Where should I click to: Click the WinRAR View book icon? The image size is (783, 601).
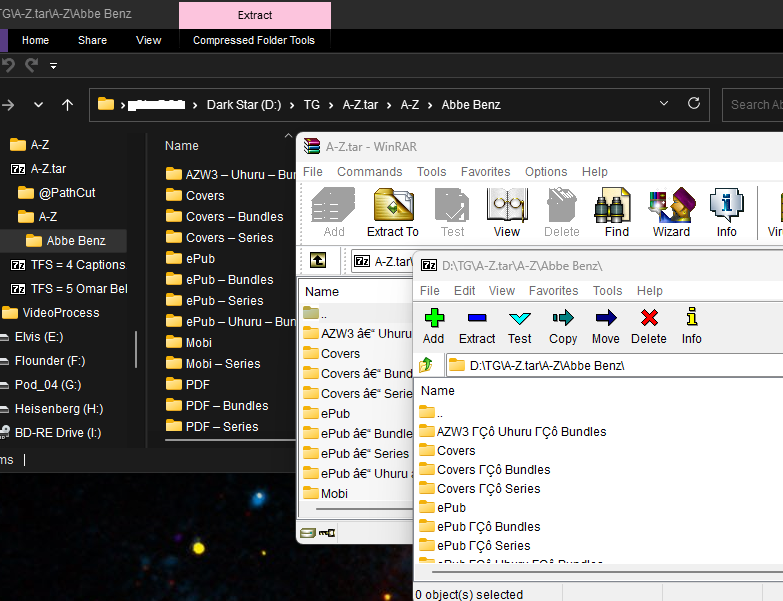tap(507, 206)
